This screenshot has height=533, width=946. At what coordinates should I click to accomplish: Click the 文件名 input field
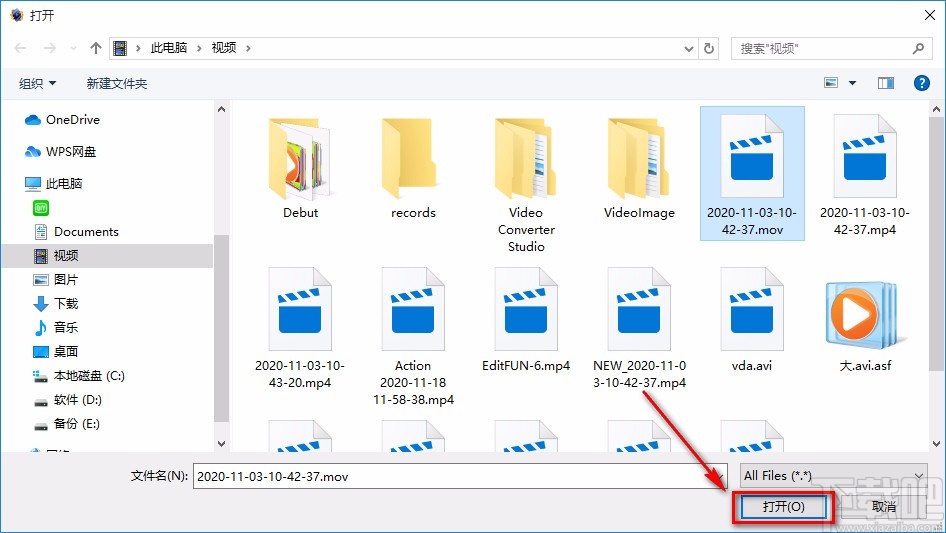(x=460, y=476)
